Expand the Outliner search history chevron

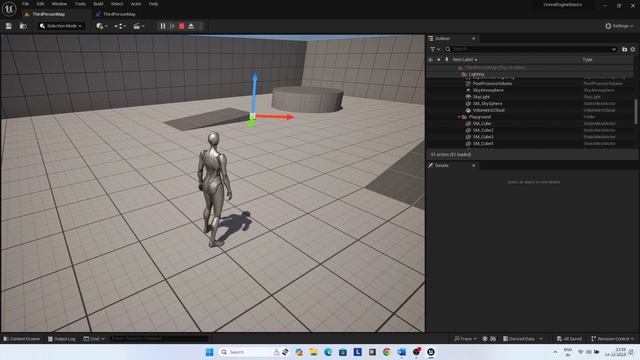[613, 49]
